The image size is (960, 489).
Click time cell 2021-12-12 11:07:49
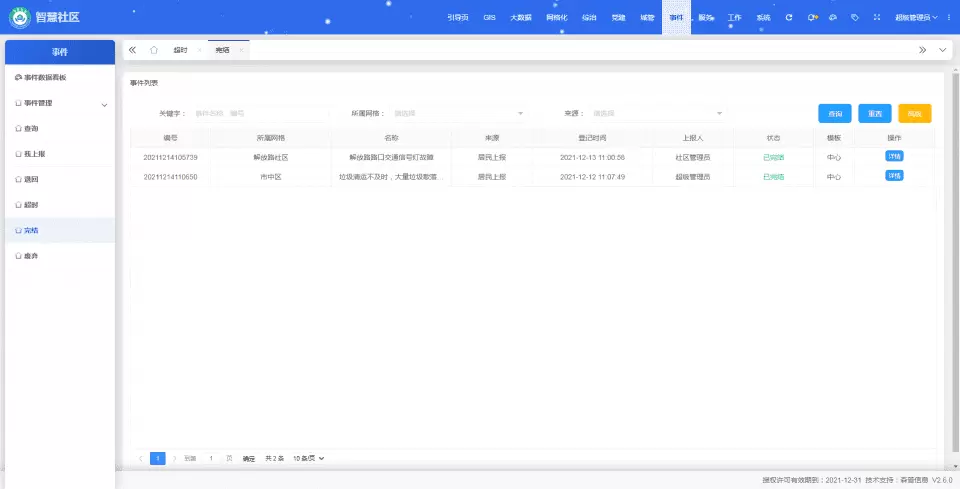click(x=592, y=177)
